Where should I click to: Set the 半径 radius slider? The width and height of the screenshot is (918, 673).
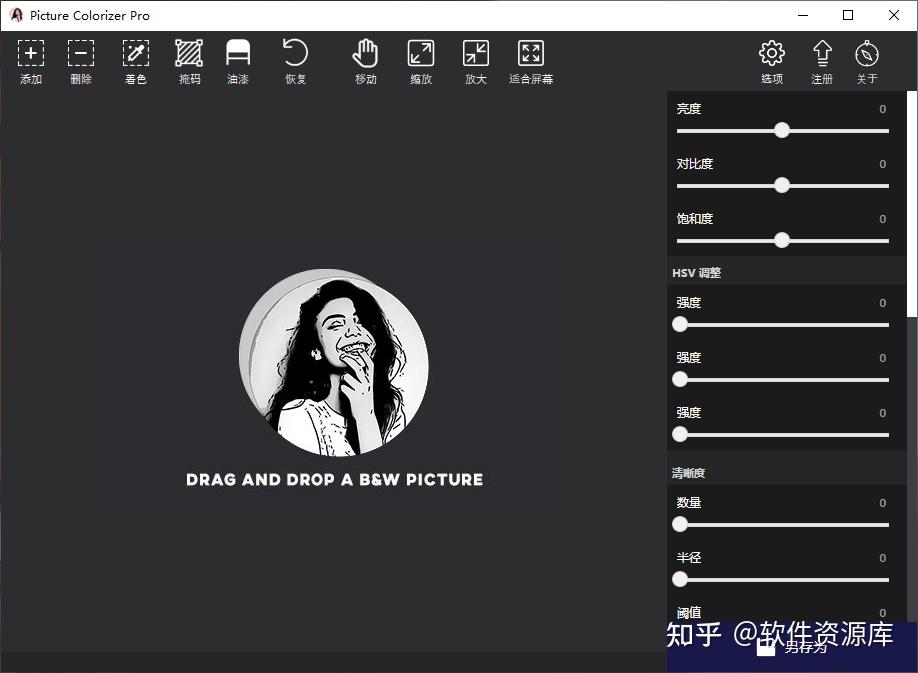click(782, 579)
